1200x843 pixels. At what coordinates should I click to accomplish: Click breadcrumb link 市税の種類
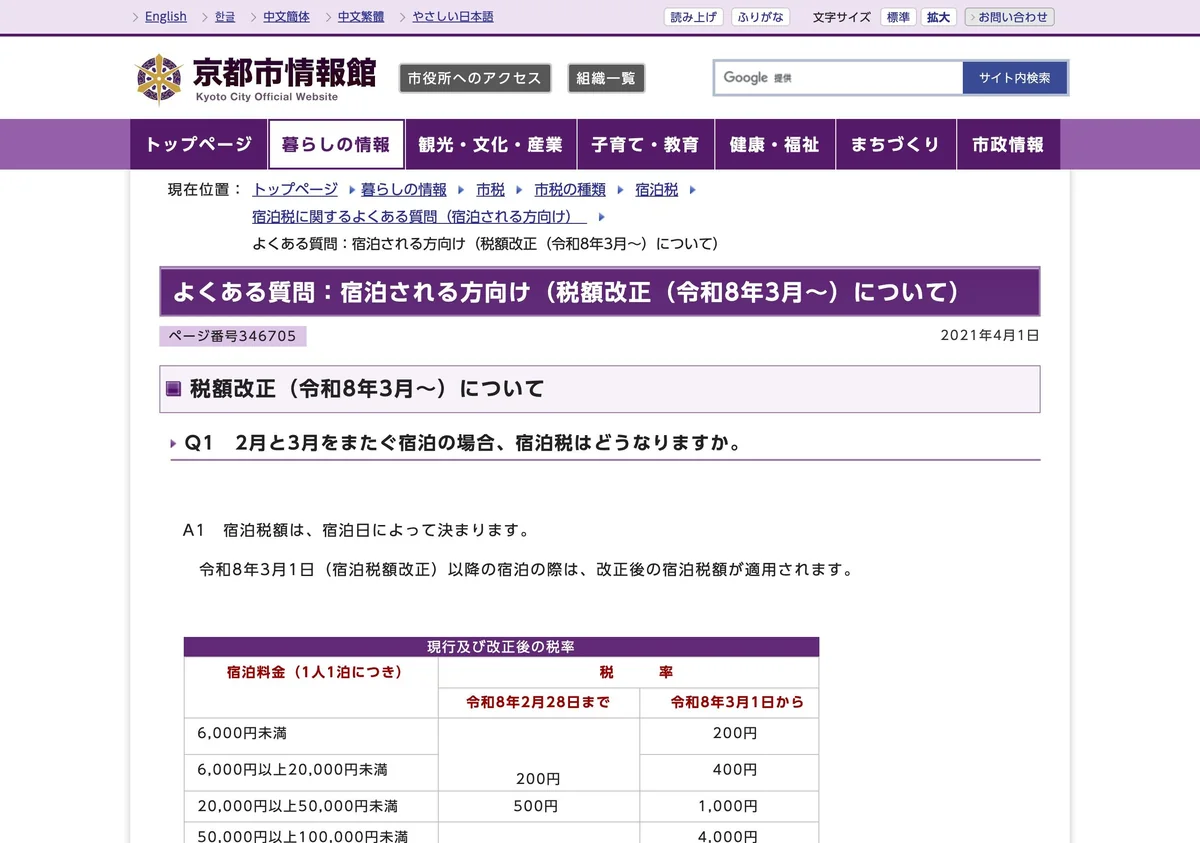570,189
